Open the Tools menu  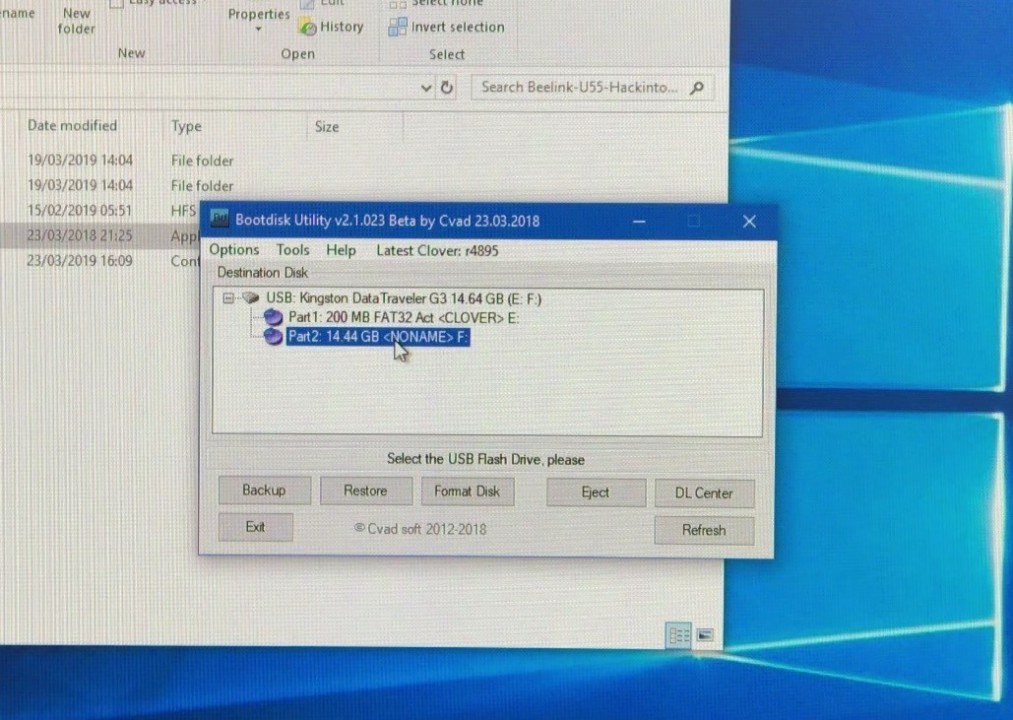coord(293,250)
